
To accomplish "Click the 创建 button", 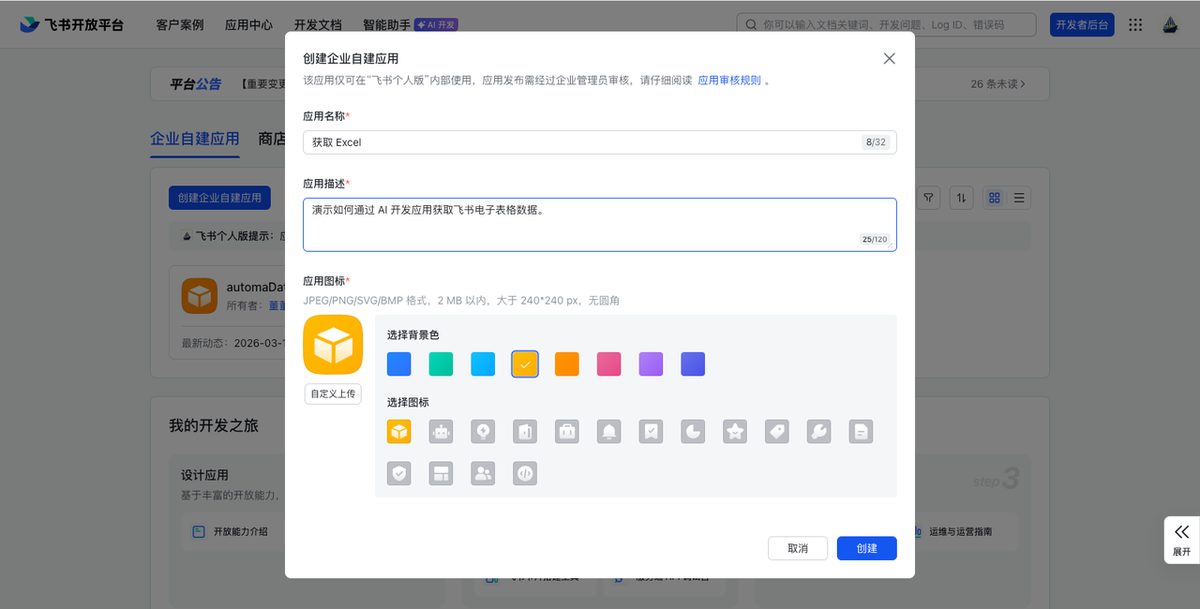I will click(867, 548).
